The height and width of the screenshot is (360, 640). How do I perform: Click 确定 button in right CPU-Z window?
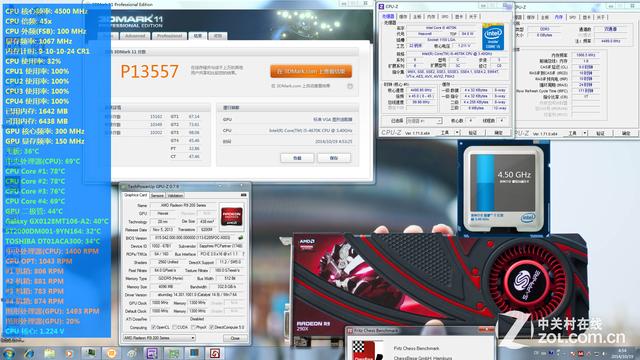(x=626, y=133)
